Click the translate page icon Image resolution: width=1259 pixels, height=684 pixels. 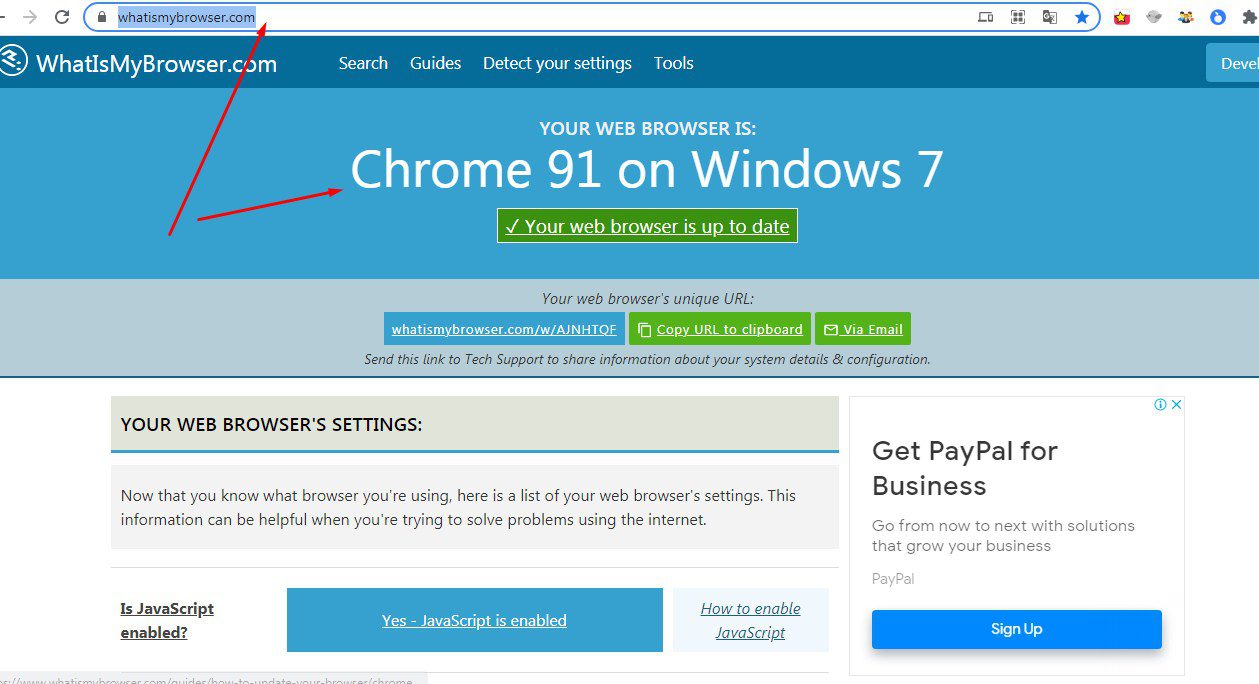1049,17
